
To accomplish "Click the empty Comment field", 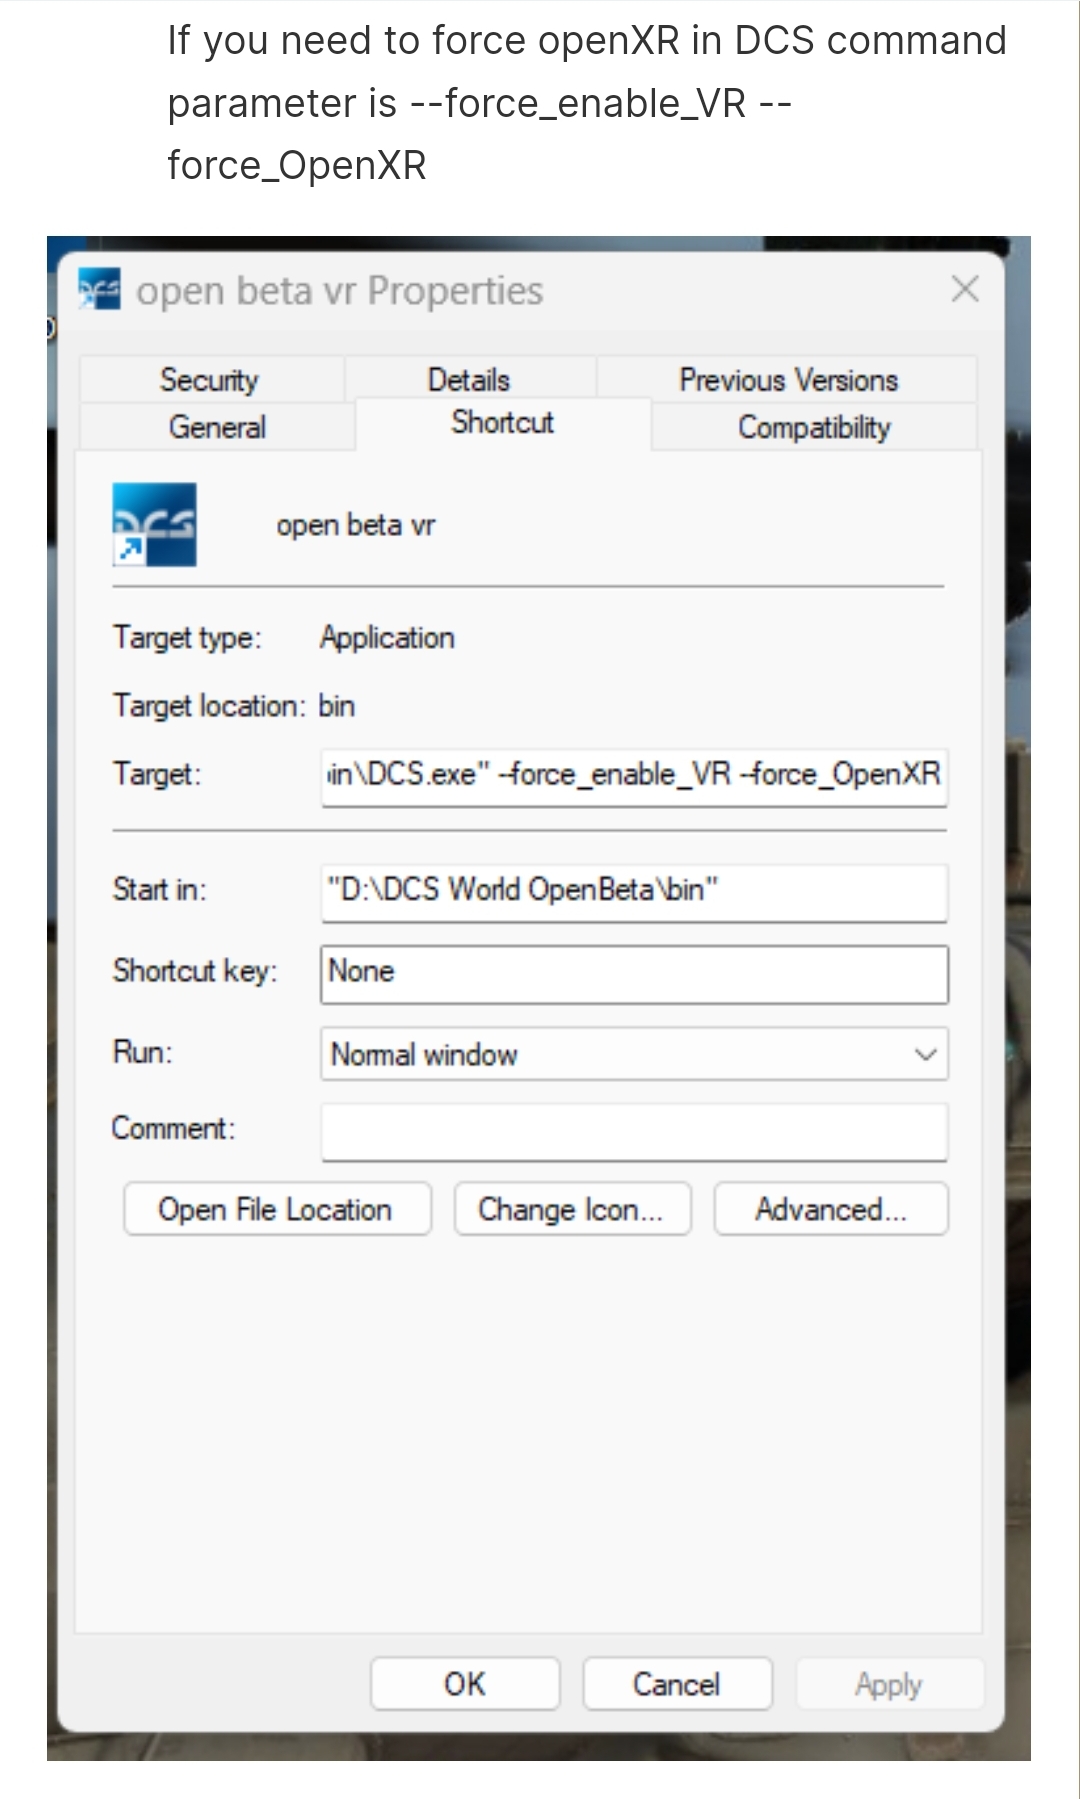I will point(634,1132).
